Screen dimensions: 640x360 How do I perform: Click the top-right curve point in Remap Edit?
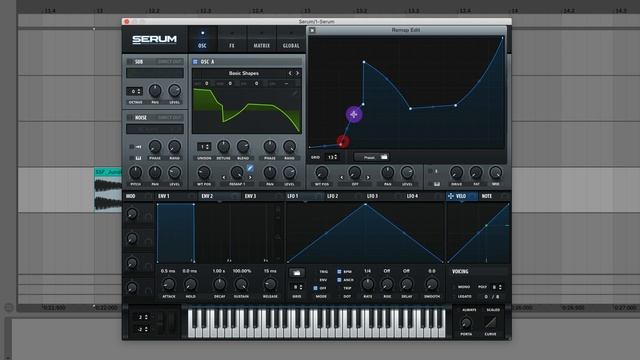pyautogui.click(x=502, y=38)
